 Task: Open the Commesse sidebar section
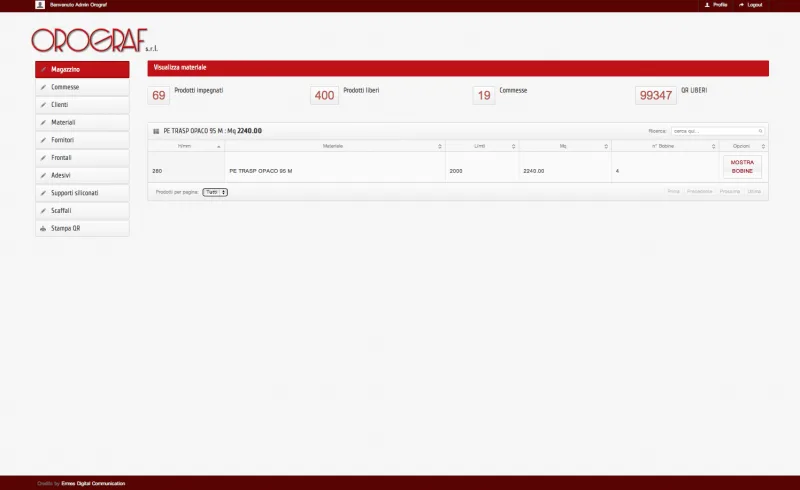click(82, 87)
